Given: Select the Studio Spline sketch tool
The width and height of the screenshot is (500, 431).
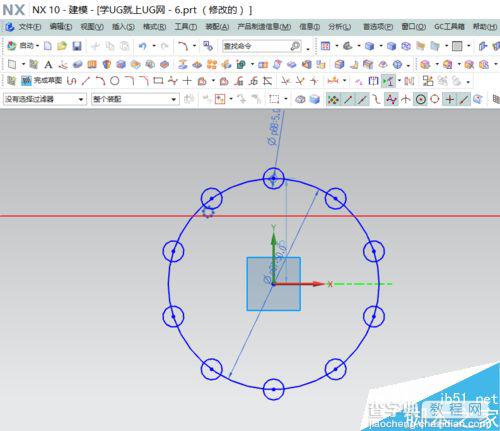Looking at the screenshot, I should pyautogui.click(x=173, y=81).
